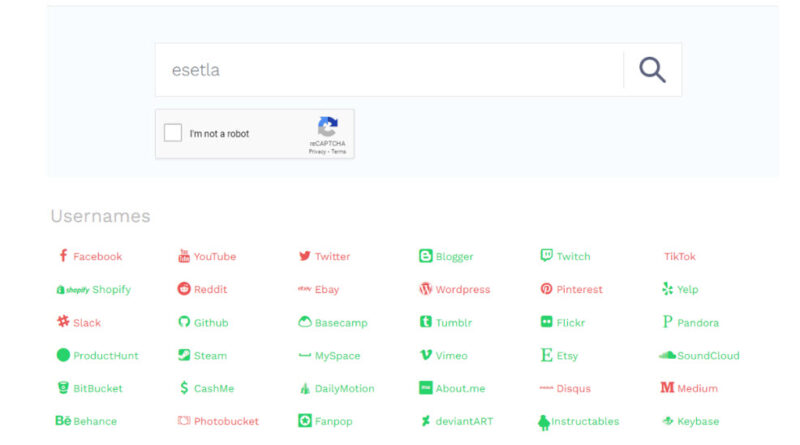800x445 pixels.
Task: Open the Disqus username link
Action: (x=573, y=388)
